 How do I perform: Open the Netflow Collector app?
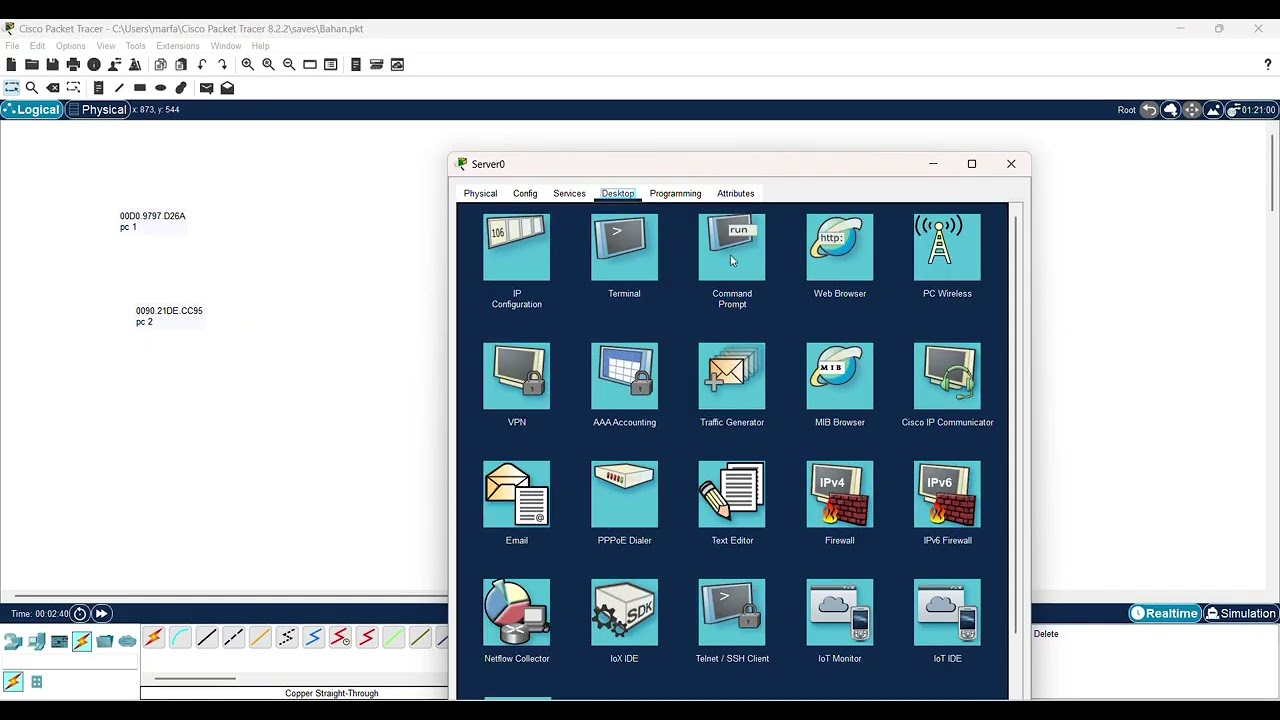516,612
